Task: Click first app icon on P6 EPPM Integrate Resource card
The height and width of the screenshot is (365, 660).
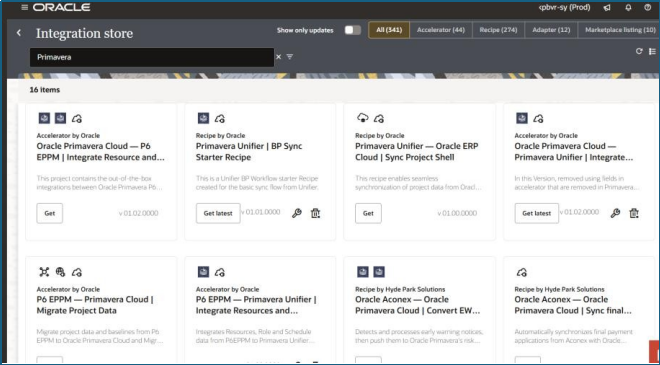Action: [44, 118]
